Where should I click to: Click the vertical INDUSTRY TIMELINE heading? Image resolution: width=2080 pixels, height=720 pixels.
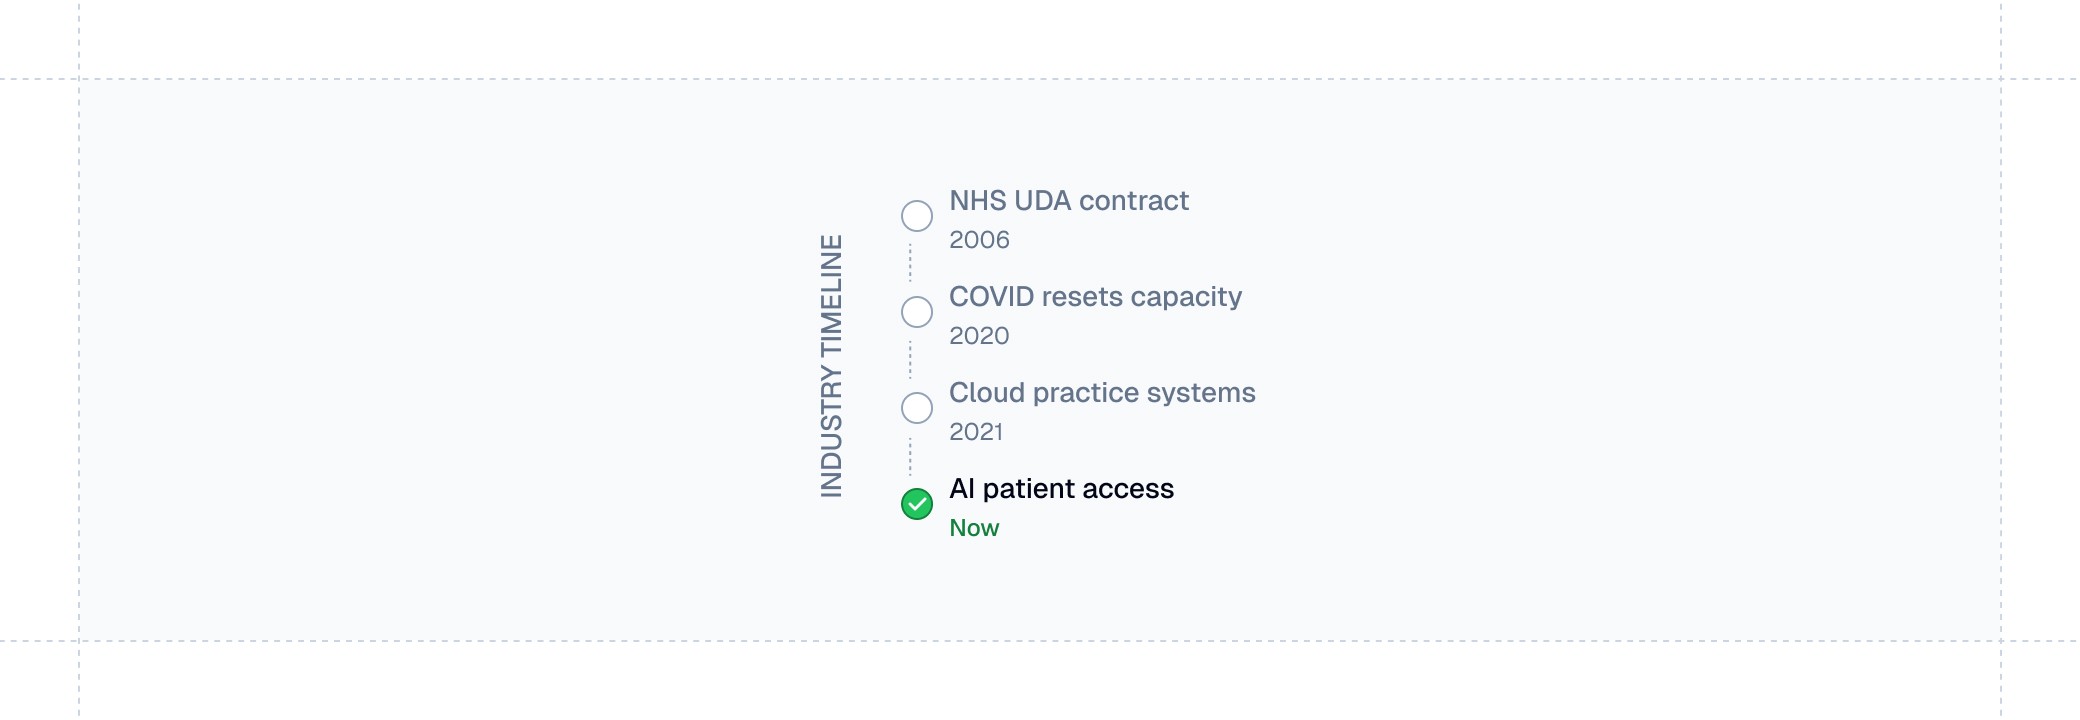(x=832, y=366)
